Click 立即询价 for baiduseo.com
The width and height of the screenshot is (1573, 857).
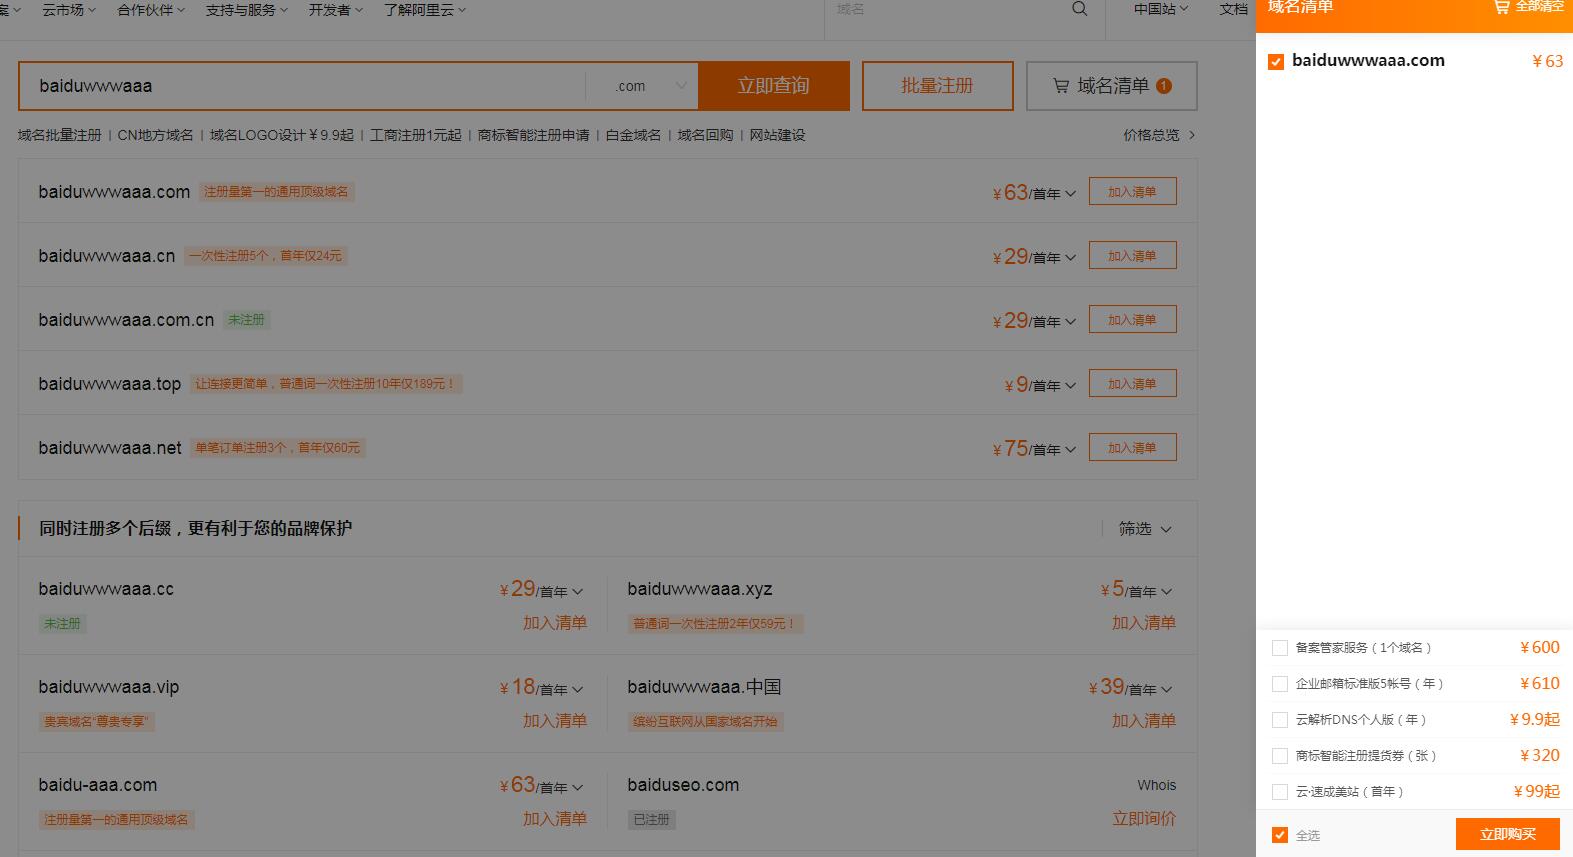point(1144,819)
